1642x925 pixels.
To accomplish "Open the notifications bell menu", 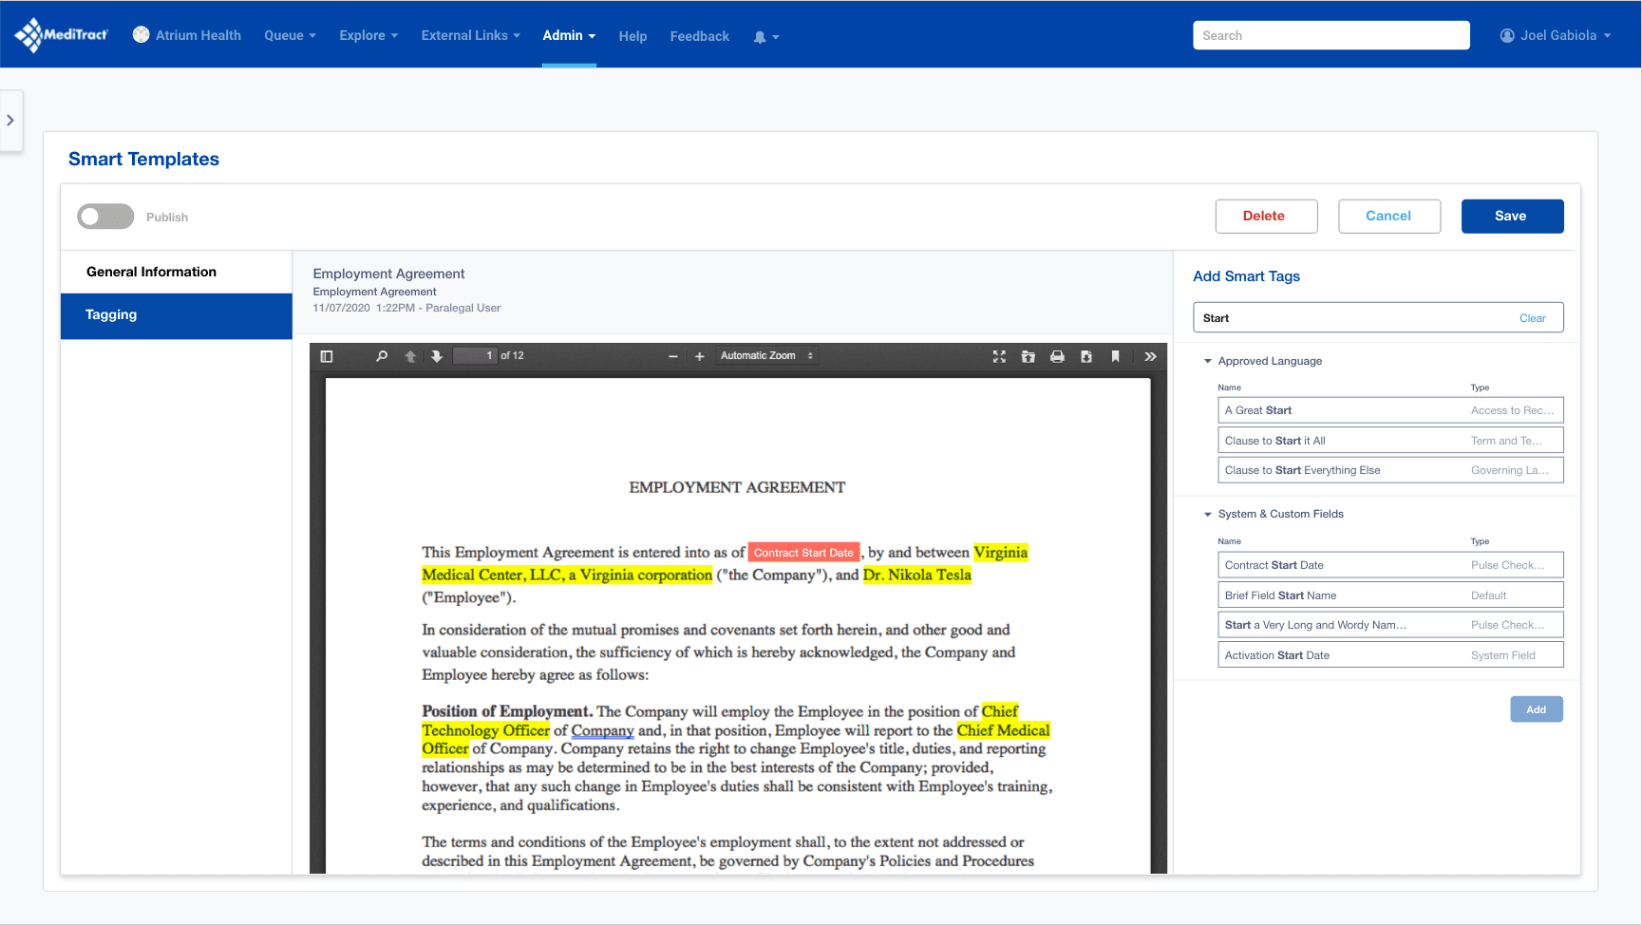I will pos(765,37).
